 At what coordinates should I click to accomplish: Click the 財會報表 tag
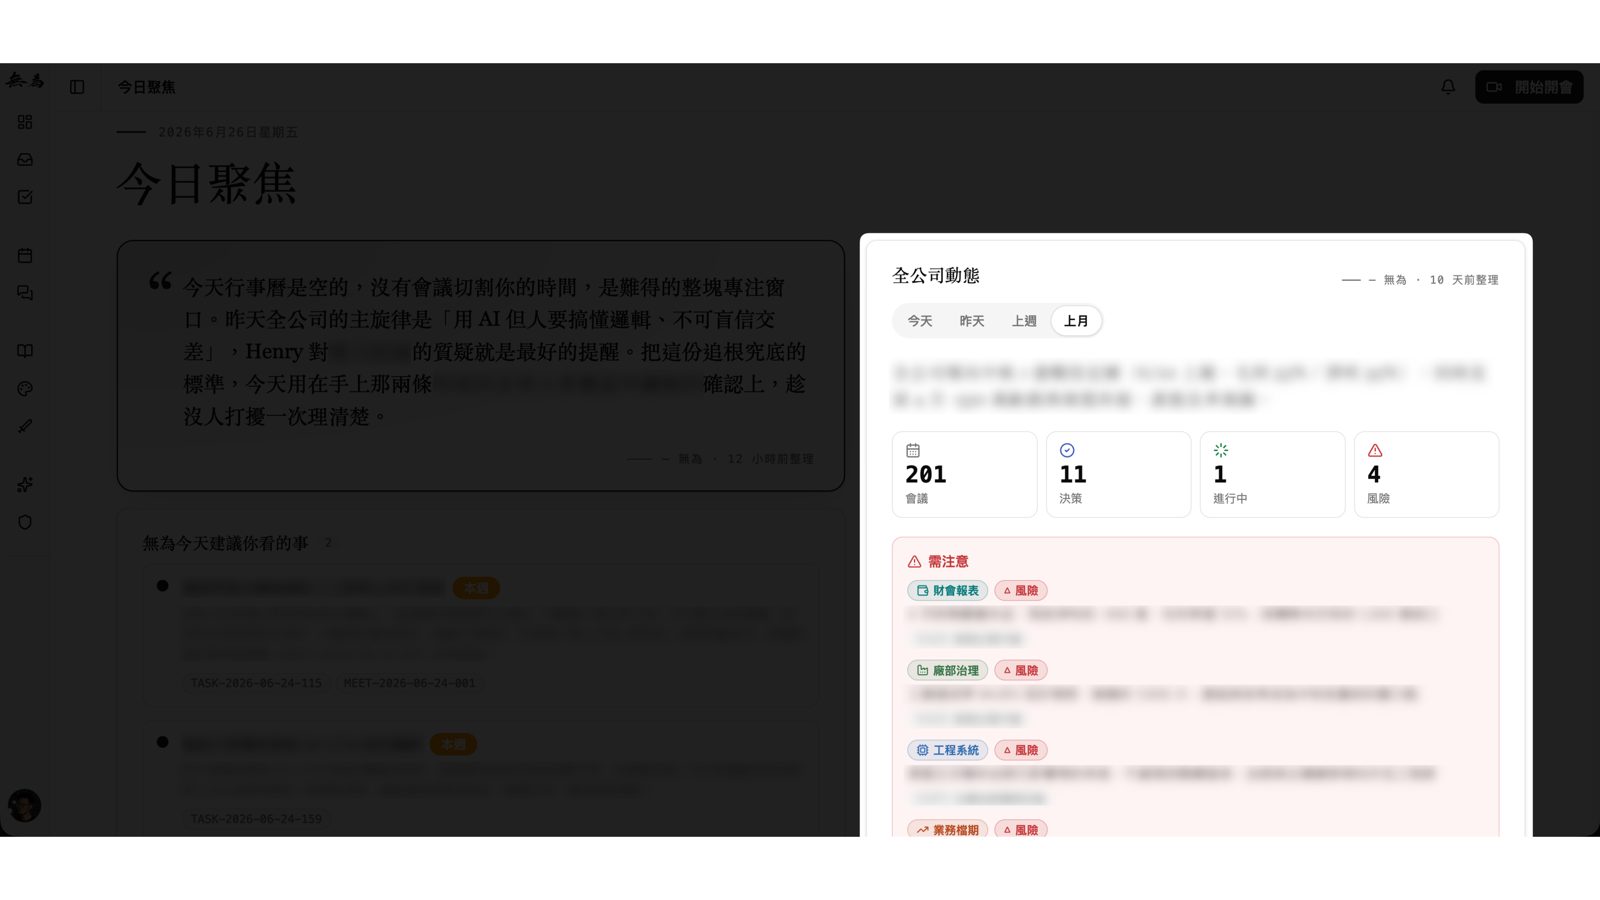pyautogui.click(x=947, y=591)
